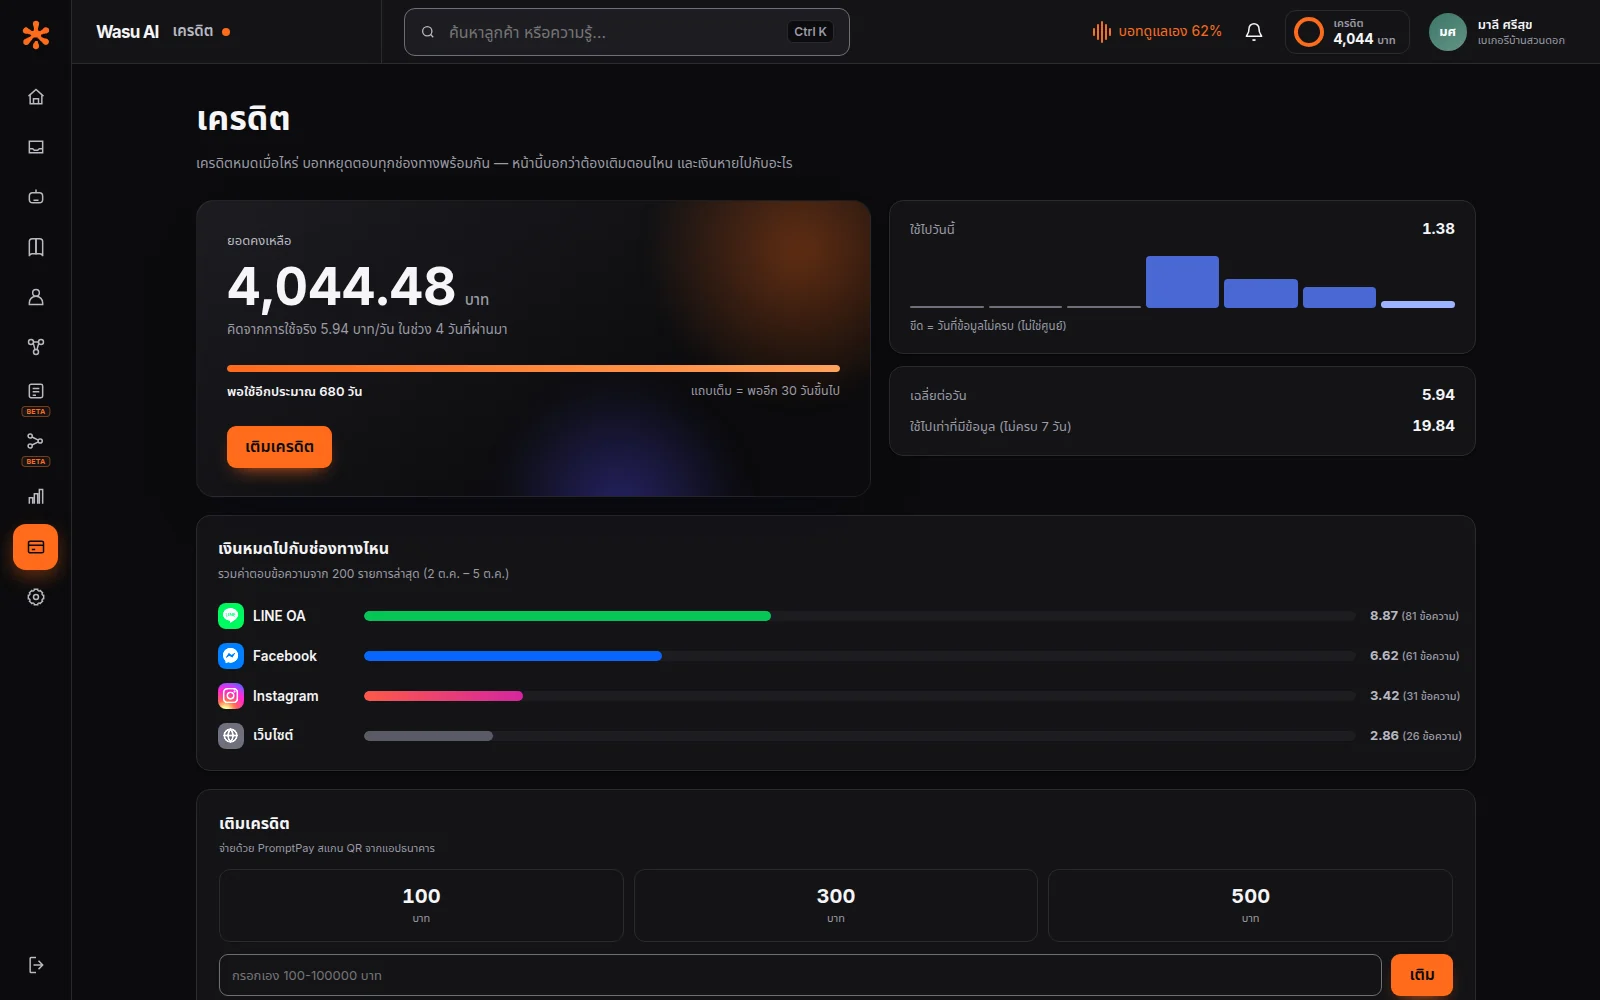The image size is (1600, 1000).
Task: Click the Facebook blue usage bar
Action: (513, 656)
